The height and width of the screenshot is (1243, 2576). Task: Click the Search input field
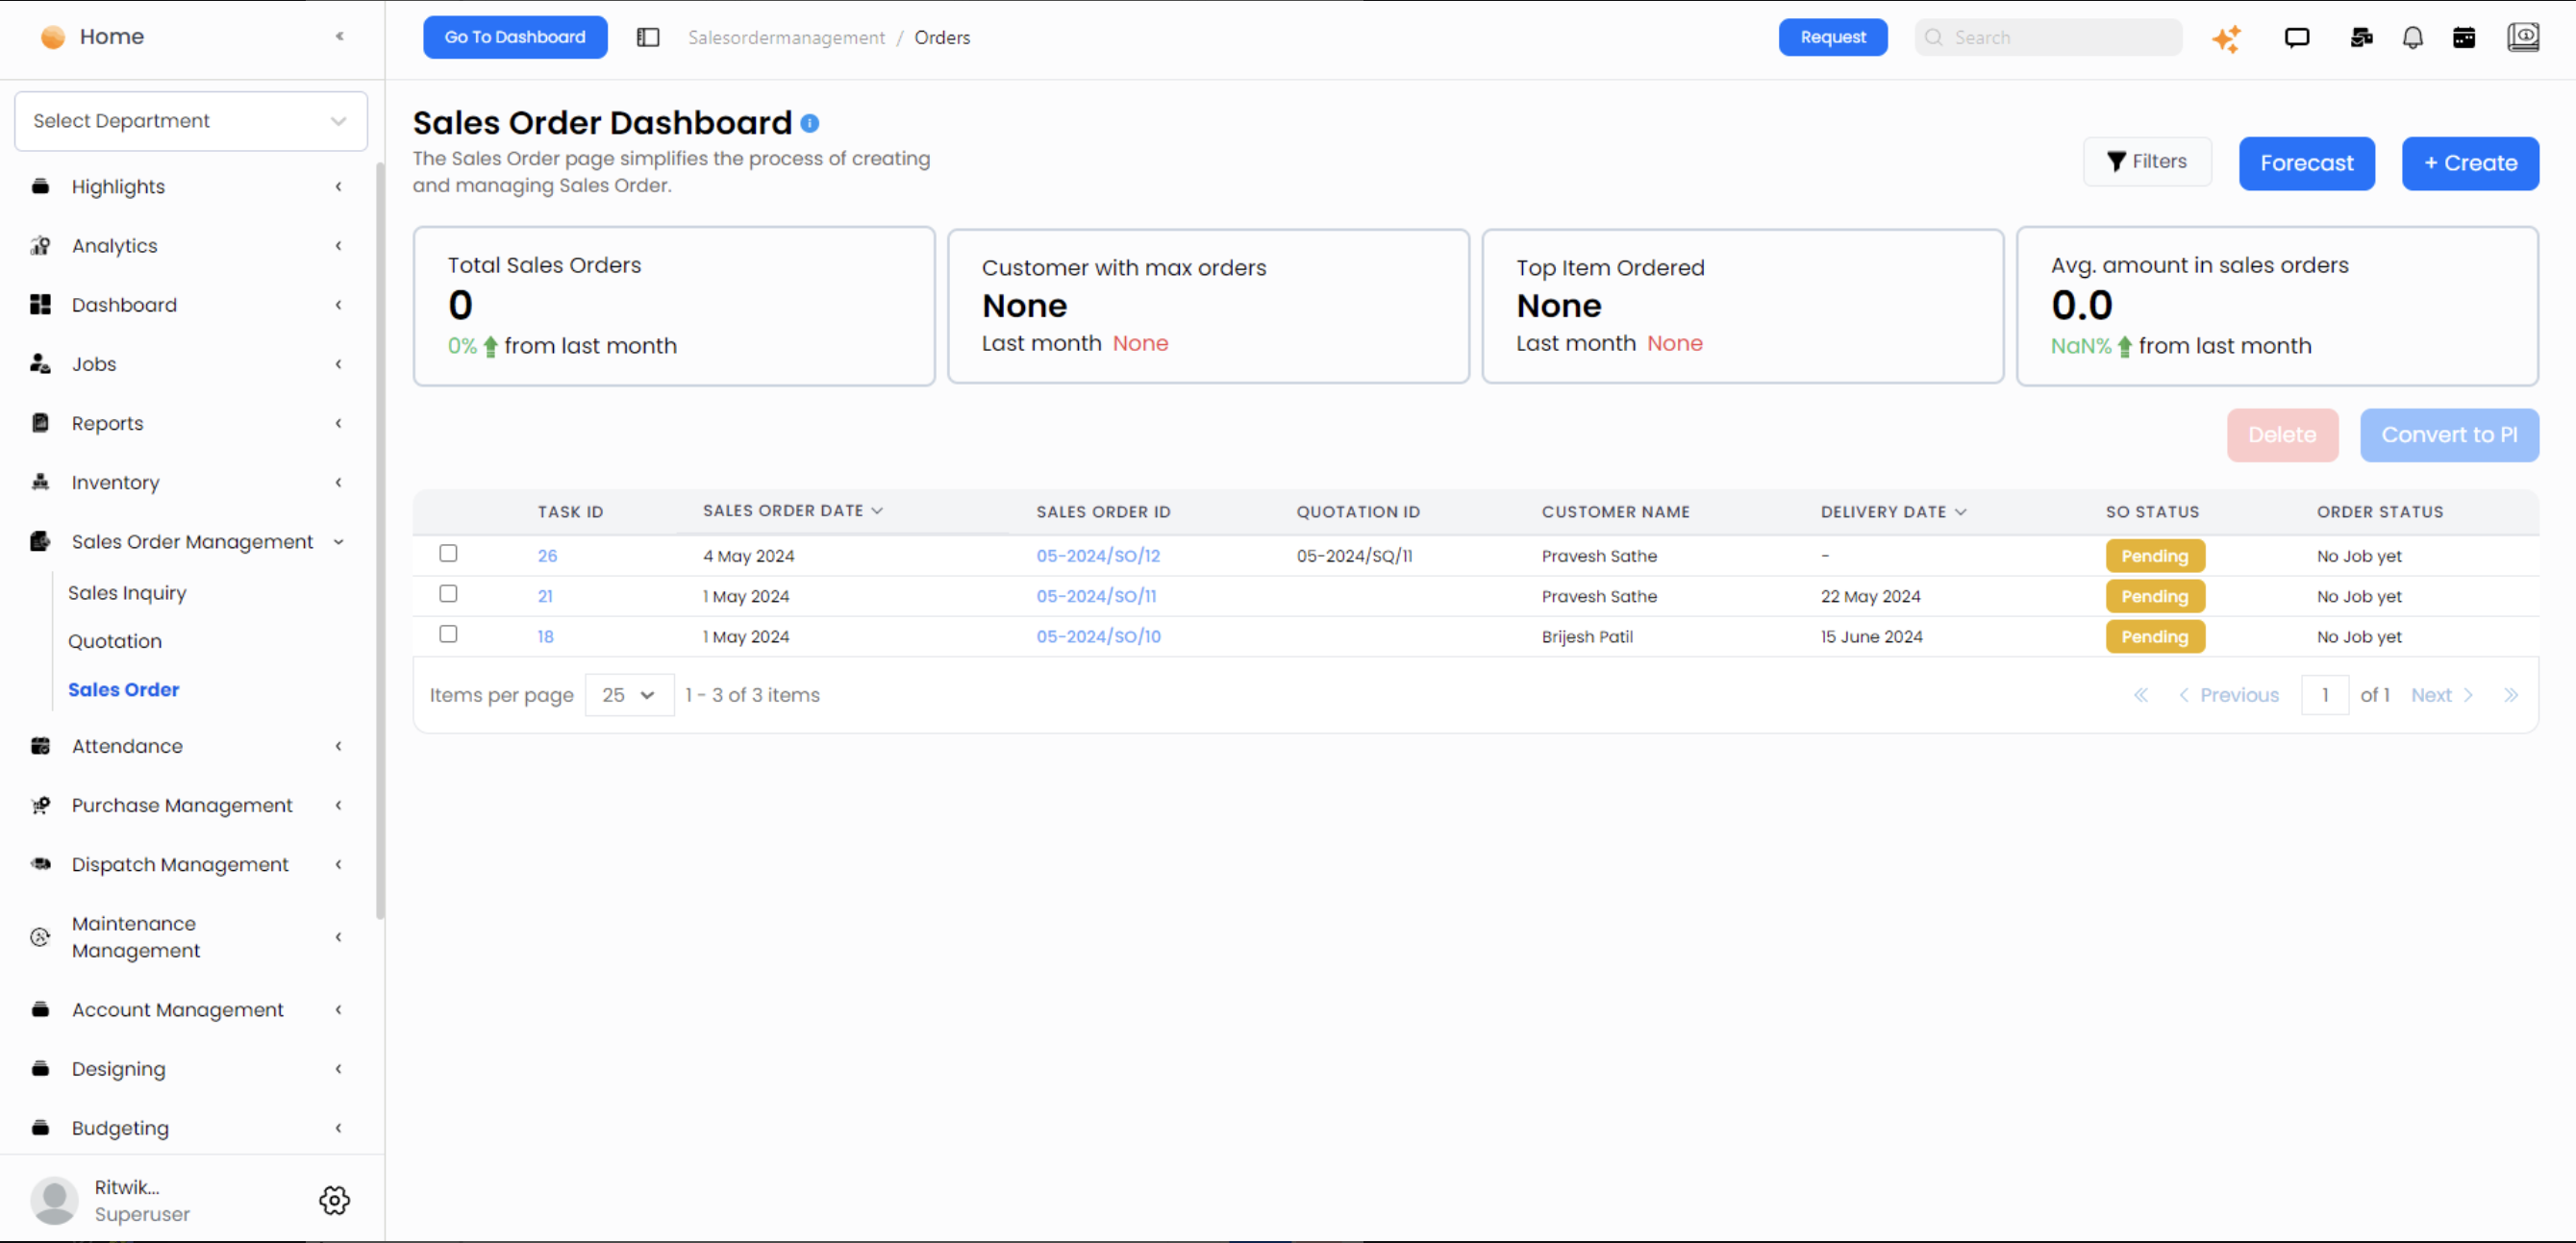(2060, 38)
